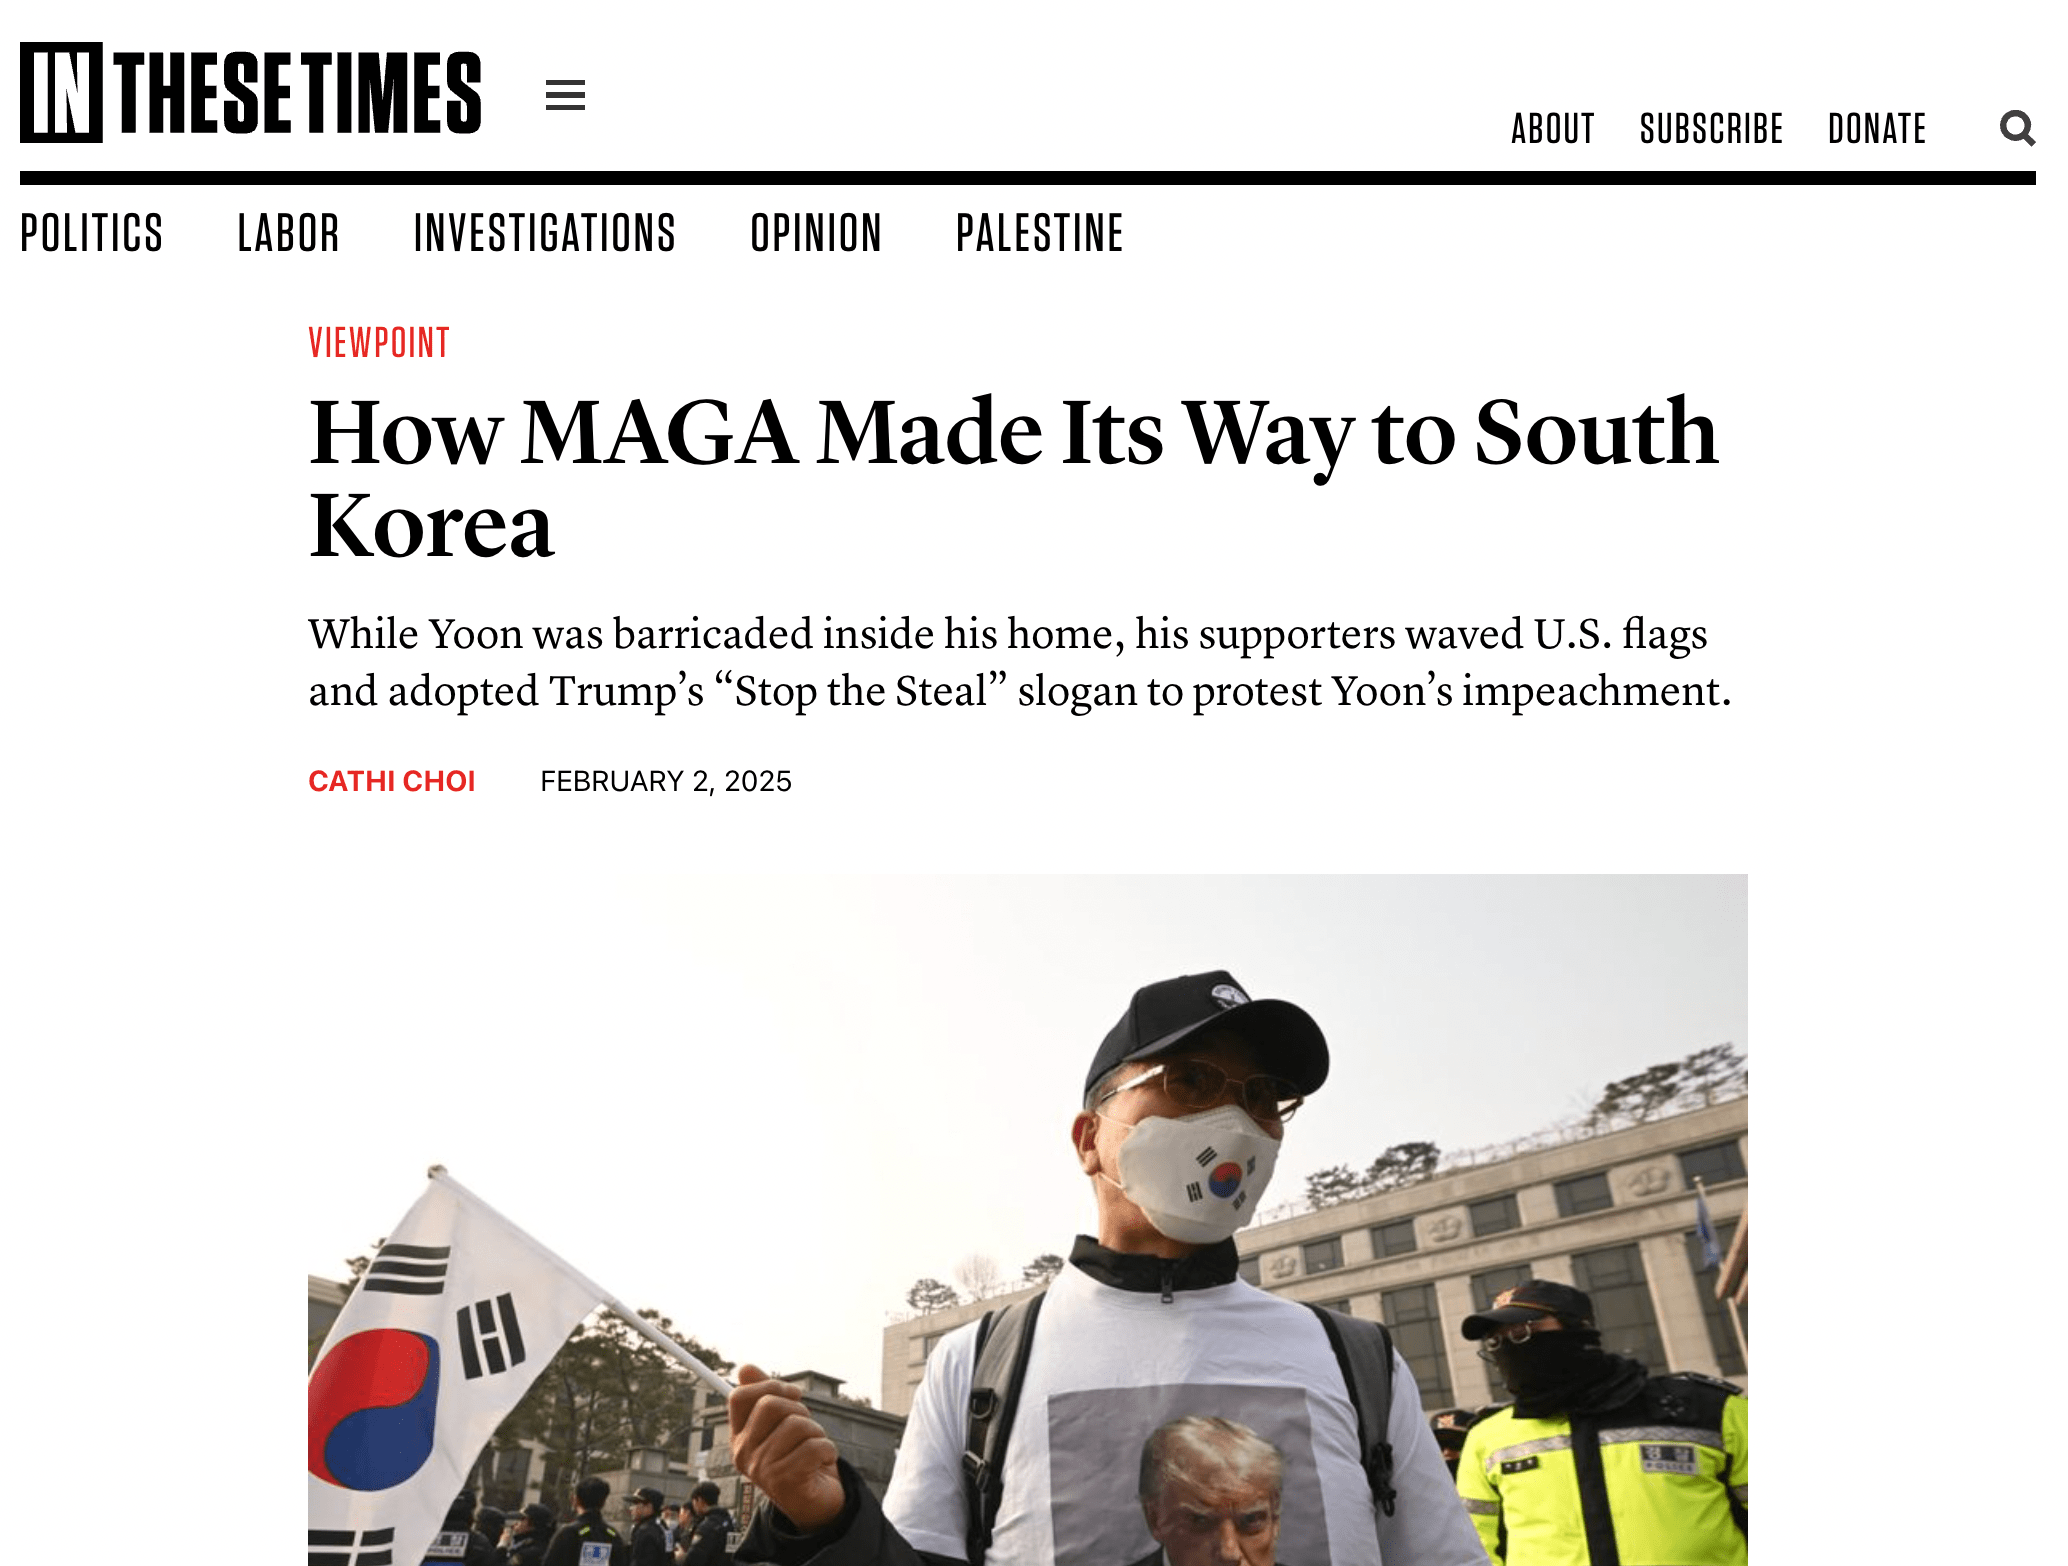The width and height of the screenshot is (2068, 1566).
Task: Open the About page
Action: pyautogui.click(x=1552, y=129)
